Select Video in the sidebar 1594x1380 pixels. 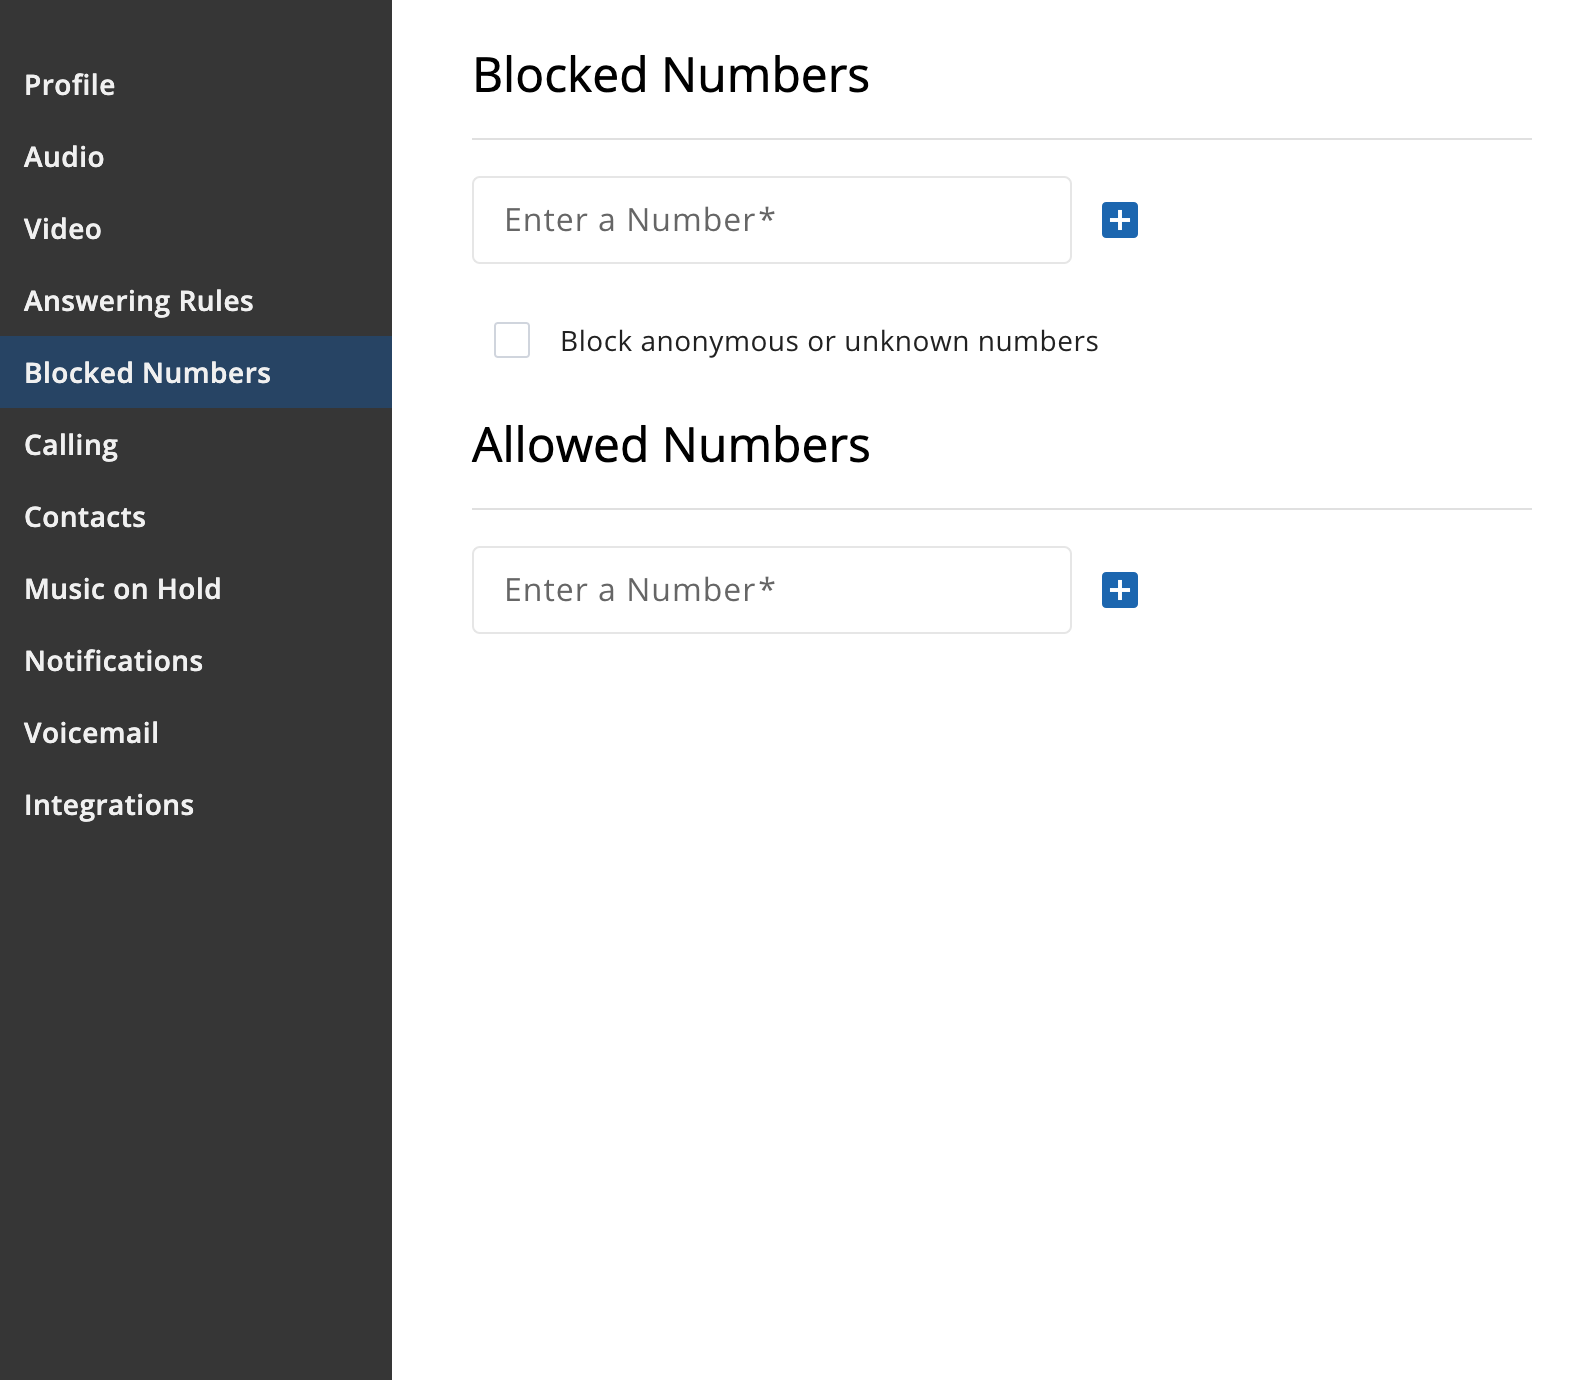pos(196,229)
